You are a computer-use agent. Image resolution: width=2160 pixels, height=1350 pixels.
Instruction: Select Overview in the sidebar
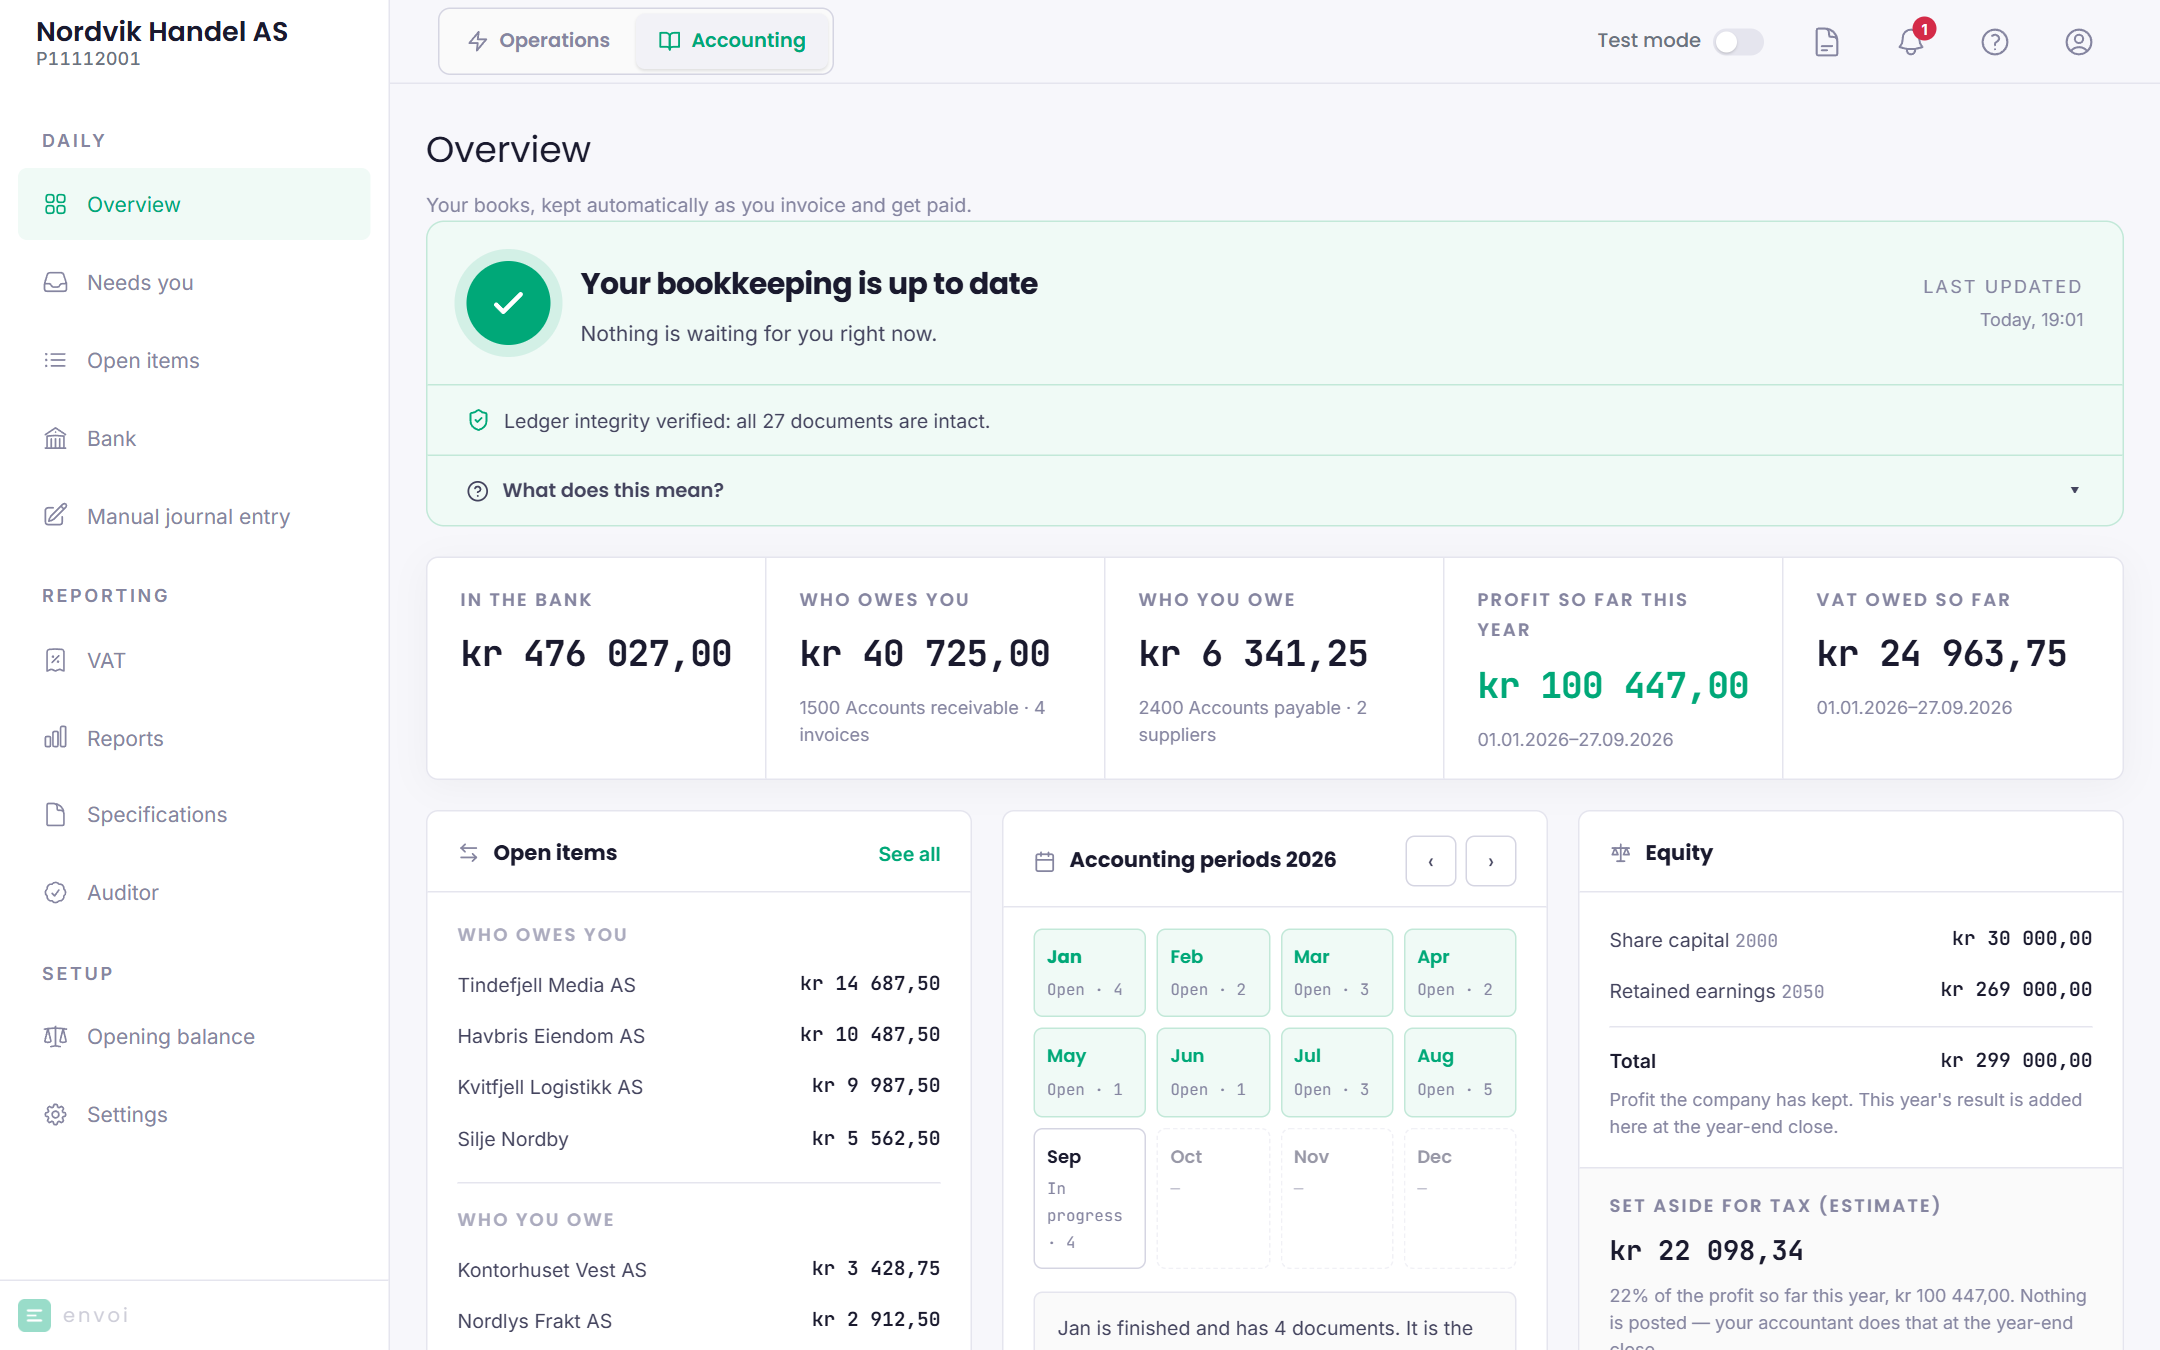pyautogui.click(x=194, y=204)
